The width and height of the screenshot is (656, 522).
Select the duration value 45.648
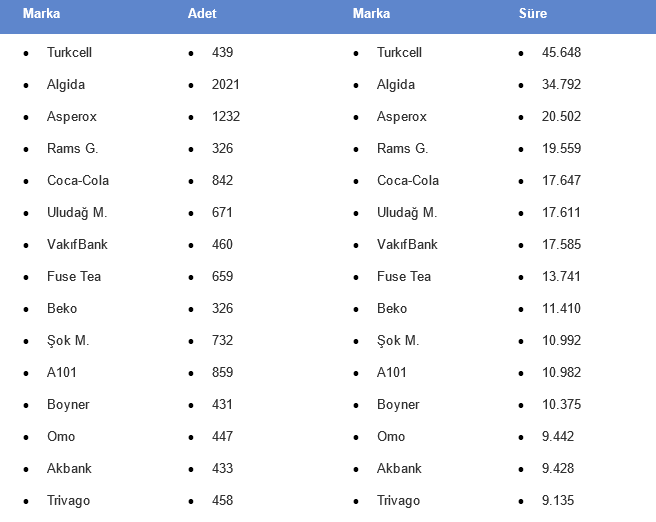(x=561, y=52)
